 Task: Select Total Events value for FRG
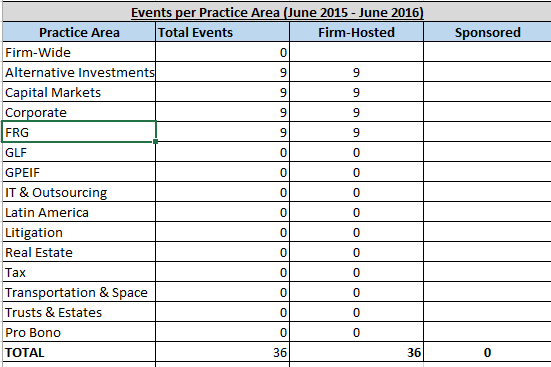222,132
